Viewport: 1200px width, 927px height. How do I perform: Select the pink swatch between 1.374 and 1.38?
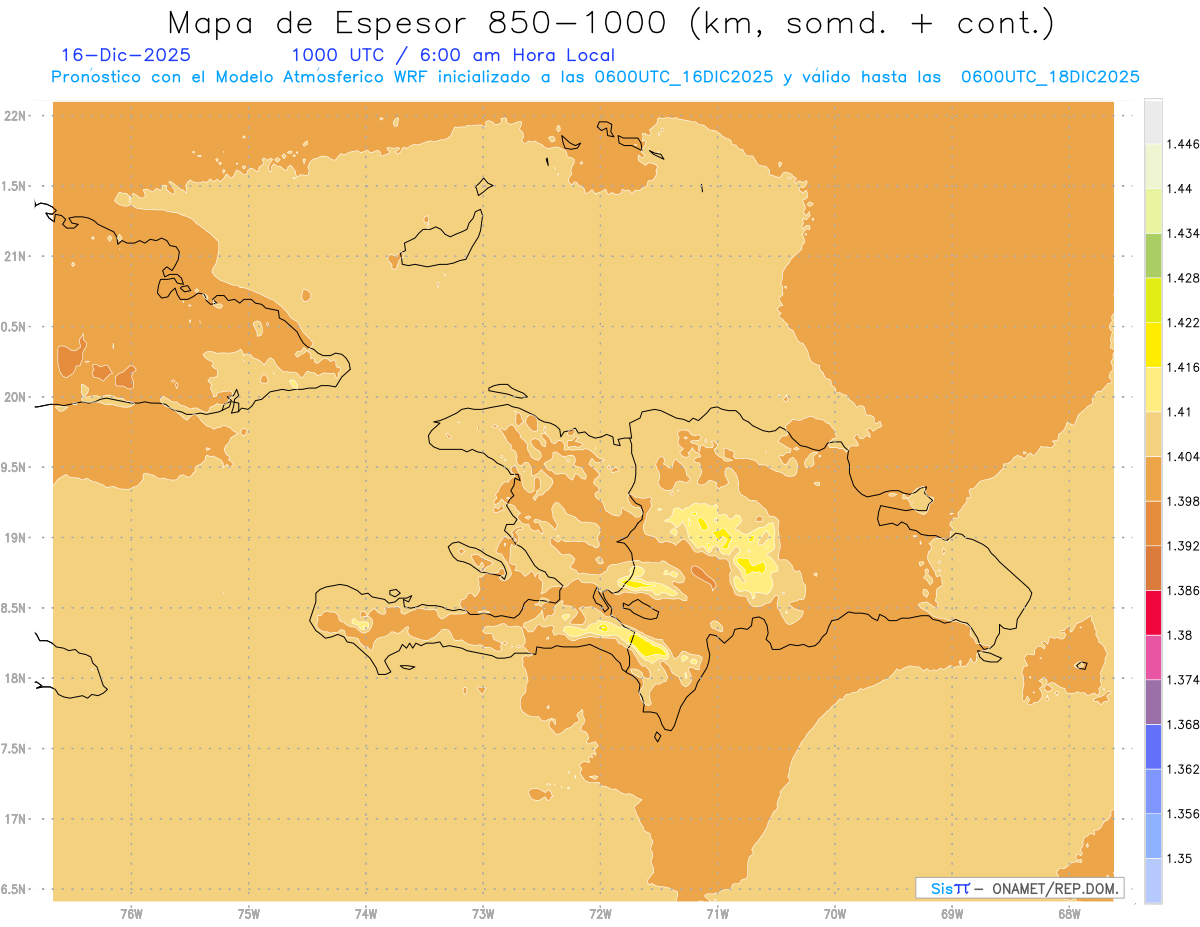[1153, 657]
